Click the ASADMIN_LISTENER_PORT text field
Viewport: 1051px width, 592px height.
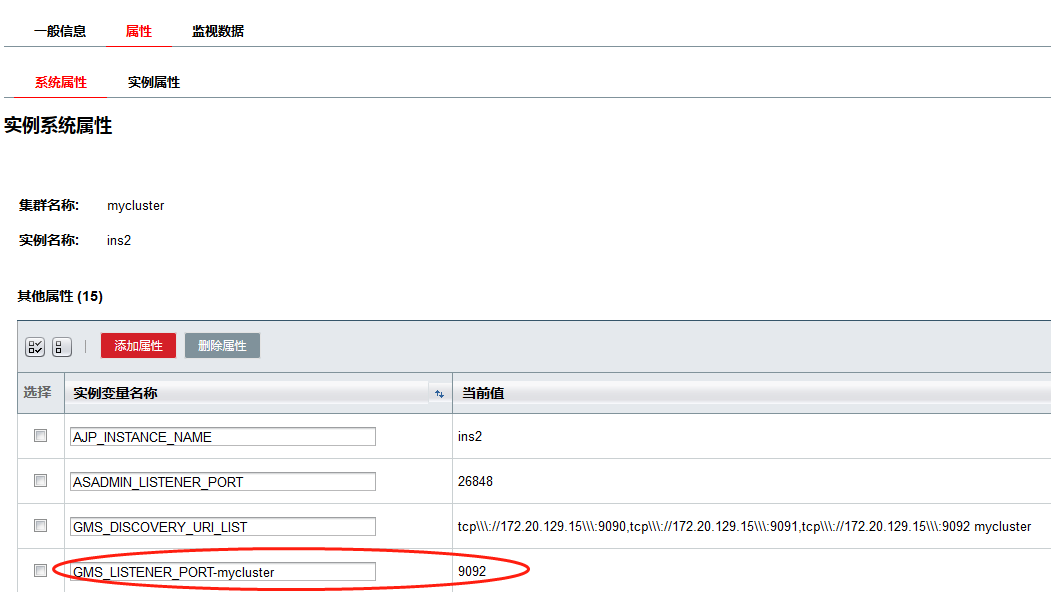pyautogui.click(x=223, y=482)
